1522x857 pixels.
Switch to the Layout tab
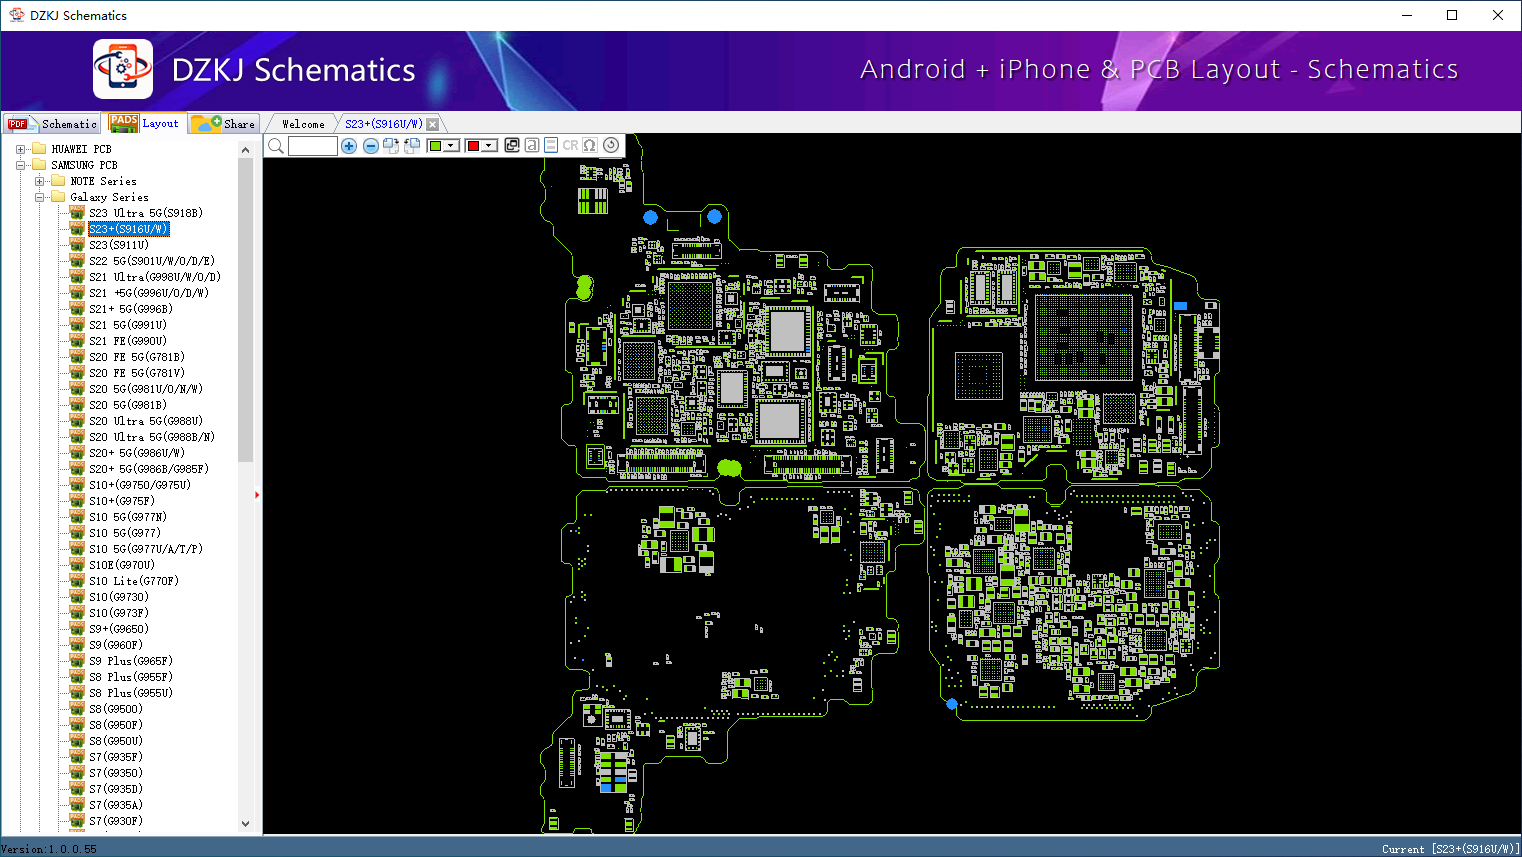pos(146,124)
